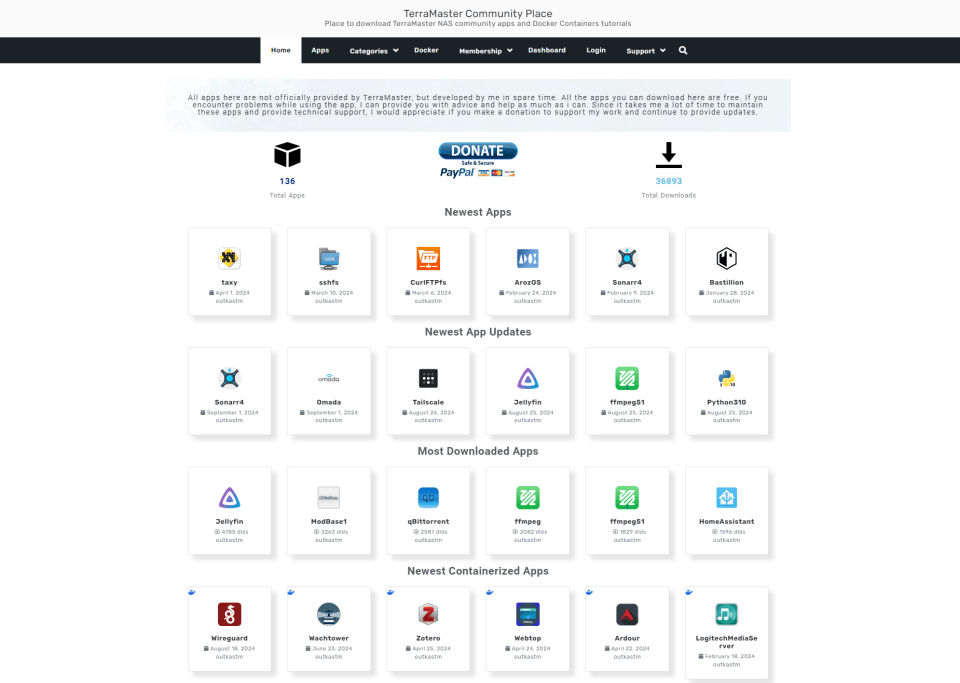Screen dimensions: 960x683
Task: Click the Most Downloaded Apps heading
Action: pyautogui.click(x=478, y=451)
